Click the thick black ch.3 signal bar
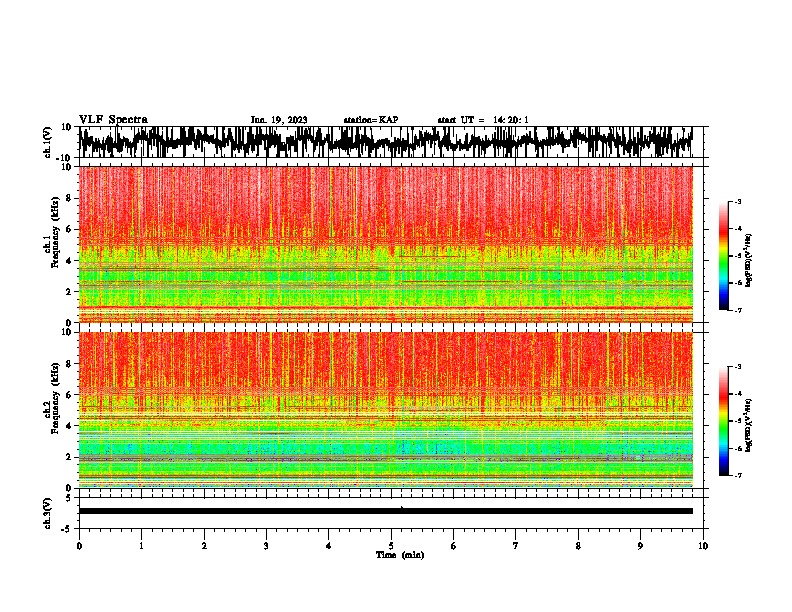This screenshot has height=612, width=792. point(386,511)
